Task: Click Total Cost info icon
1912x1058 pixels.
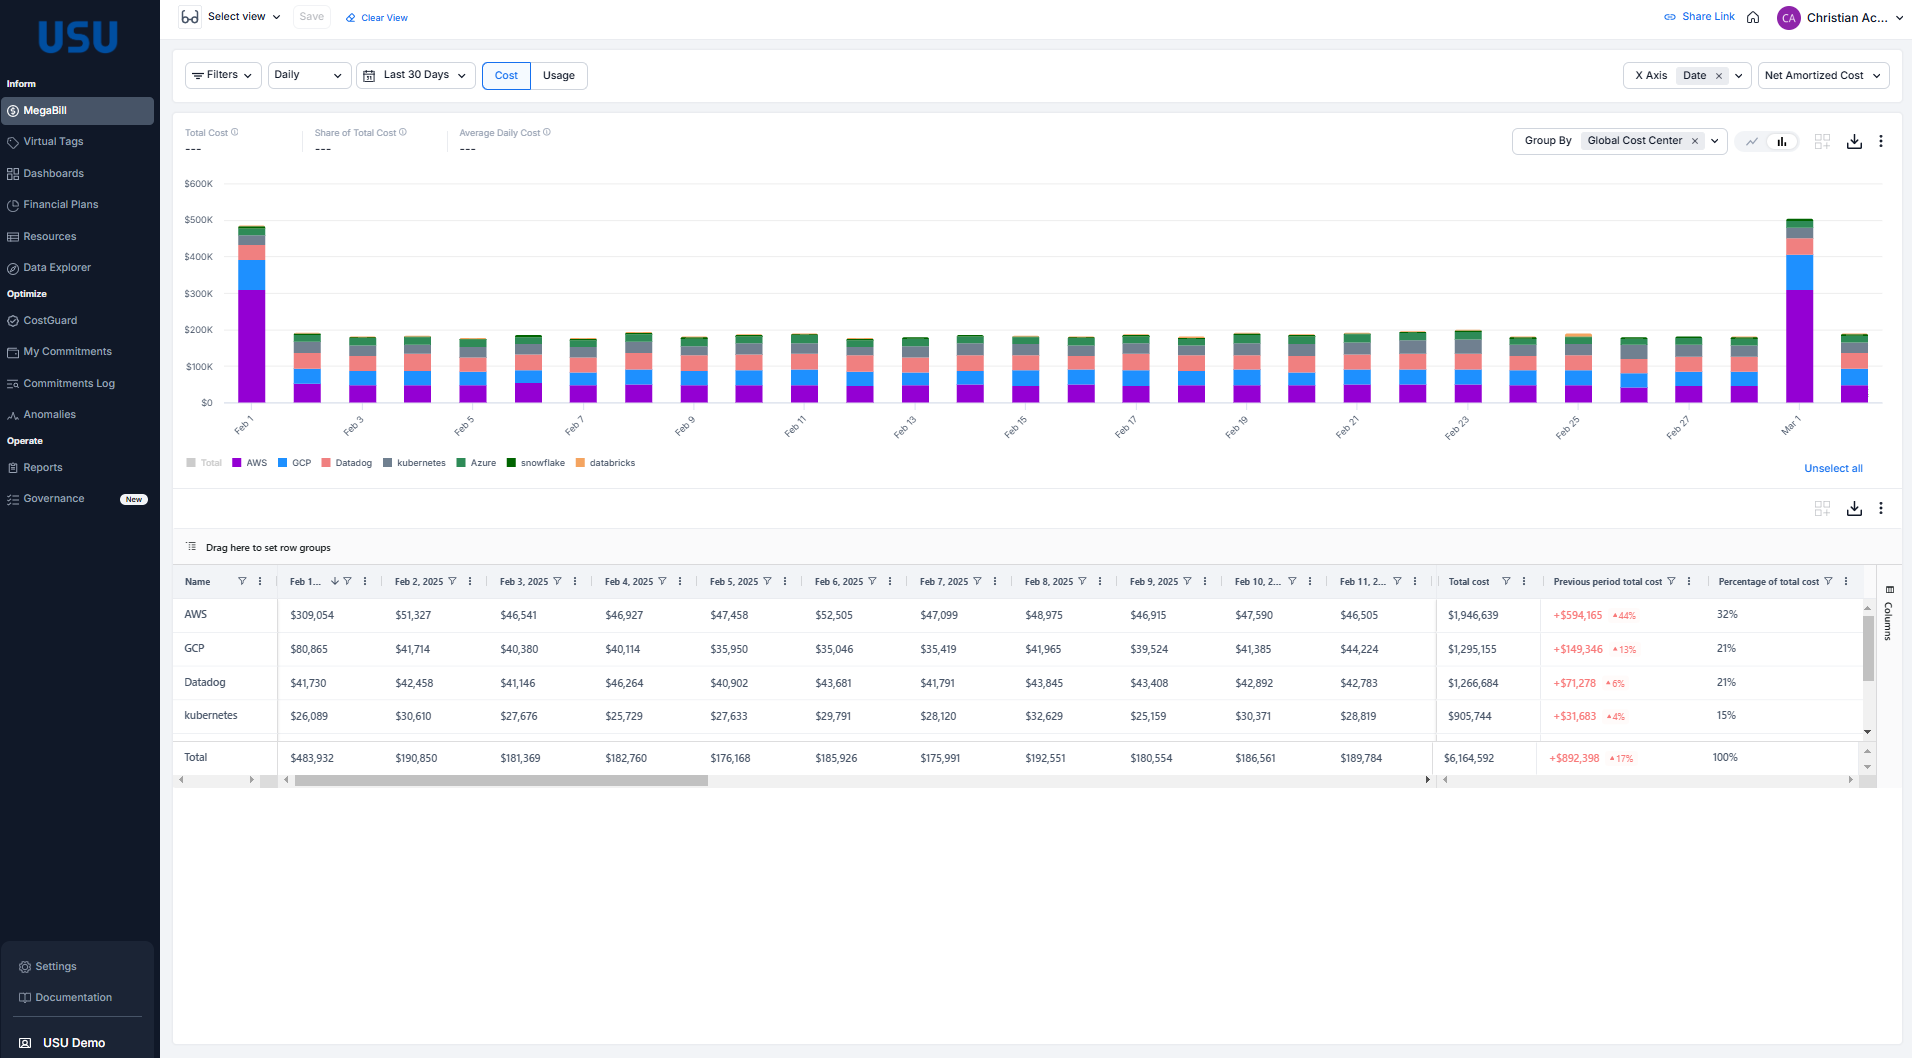Action: [235, 132]
